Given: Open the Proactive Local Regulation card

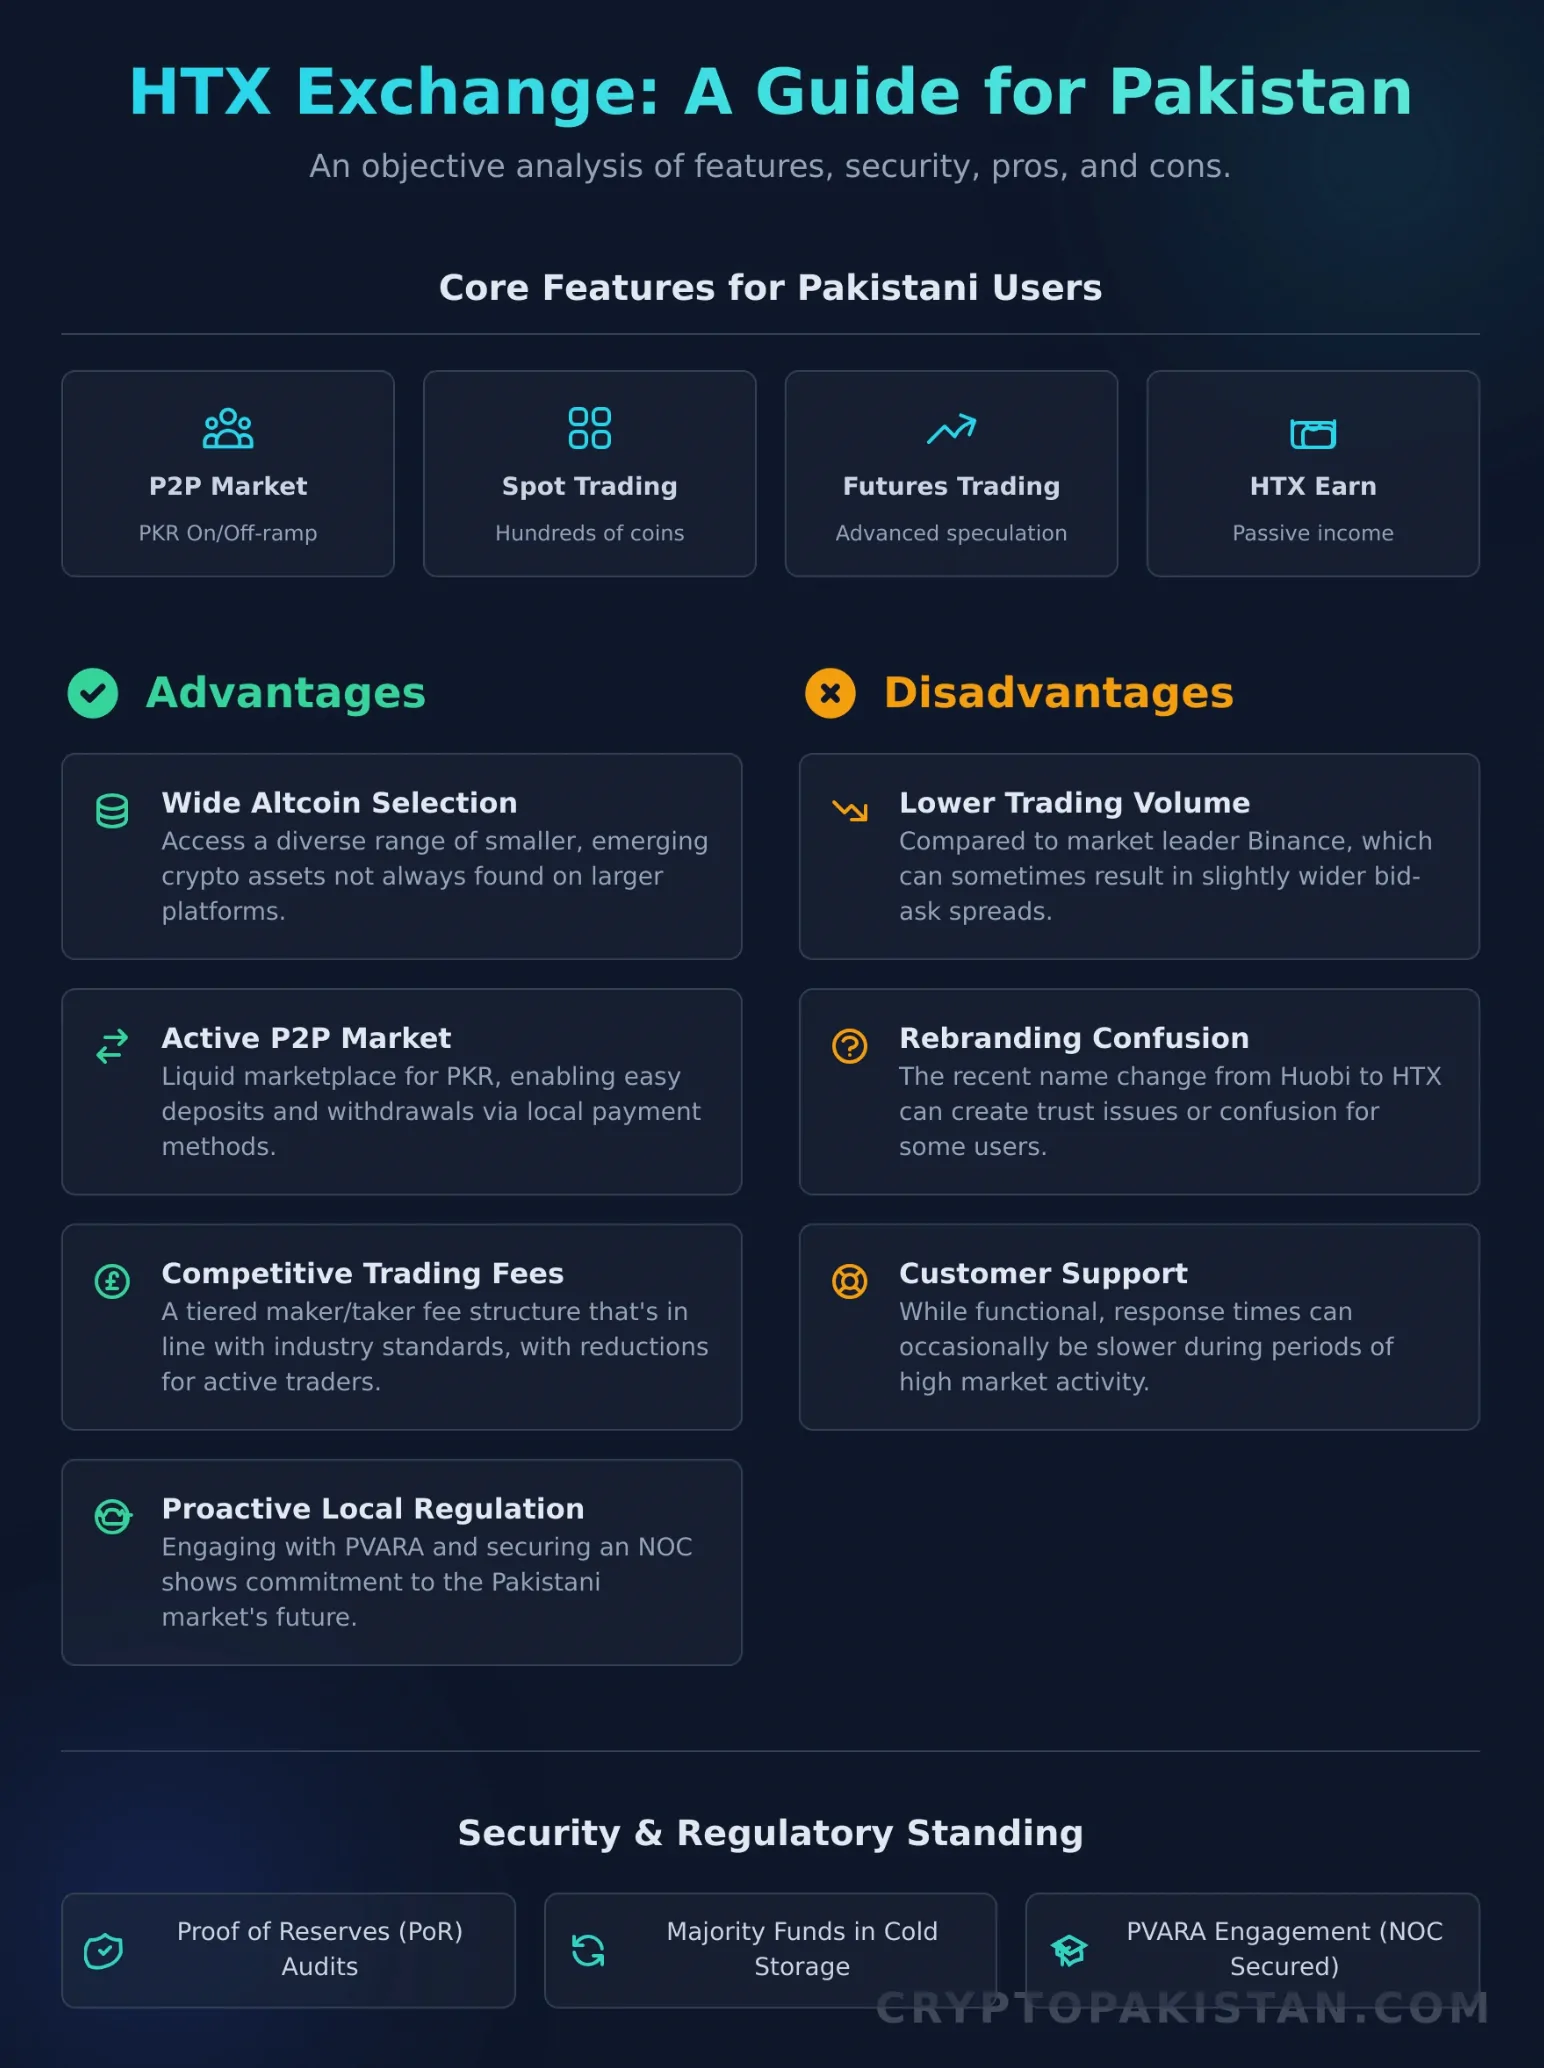Looking at the screenshot, I should [x=402, y=1562].
